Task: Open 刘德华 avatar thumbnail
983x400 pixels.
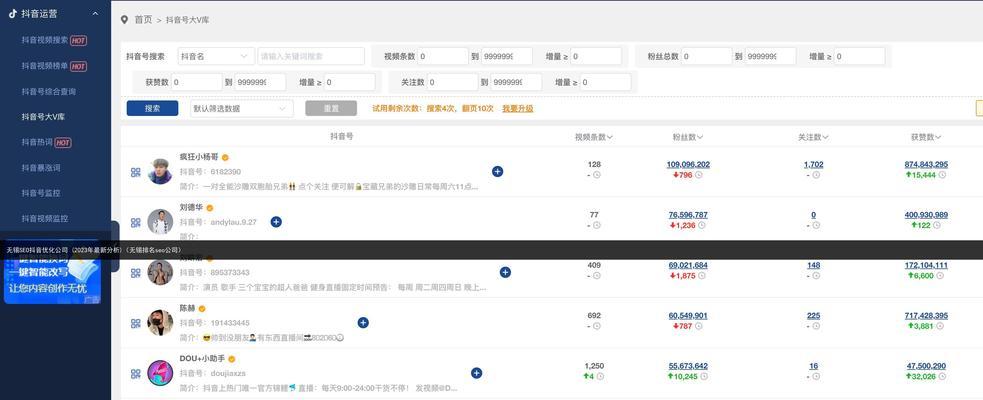Action: (x=160, y=221)
